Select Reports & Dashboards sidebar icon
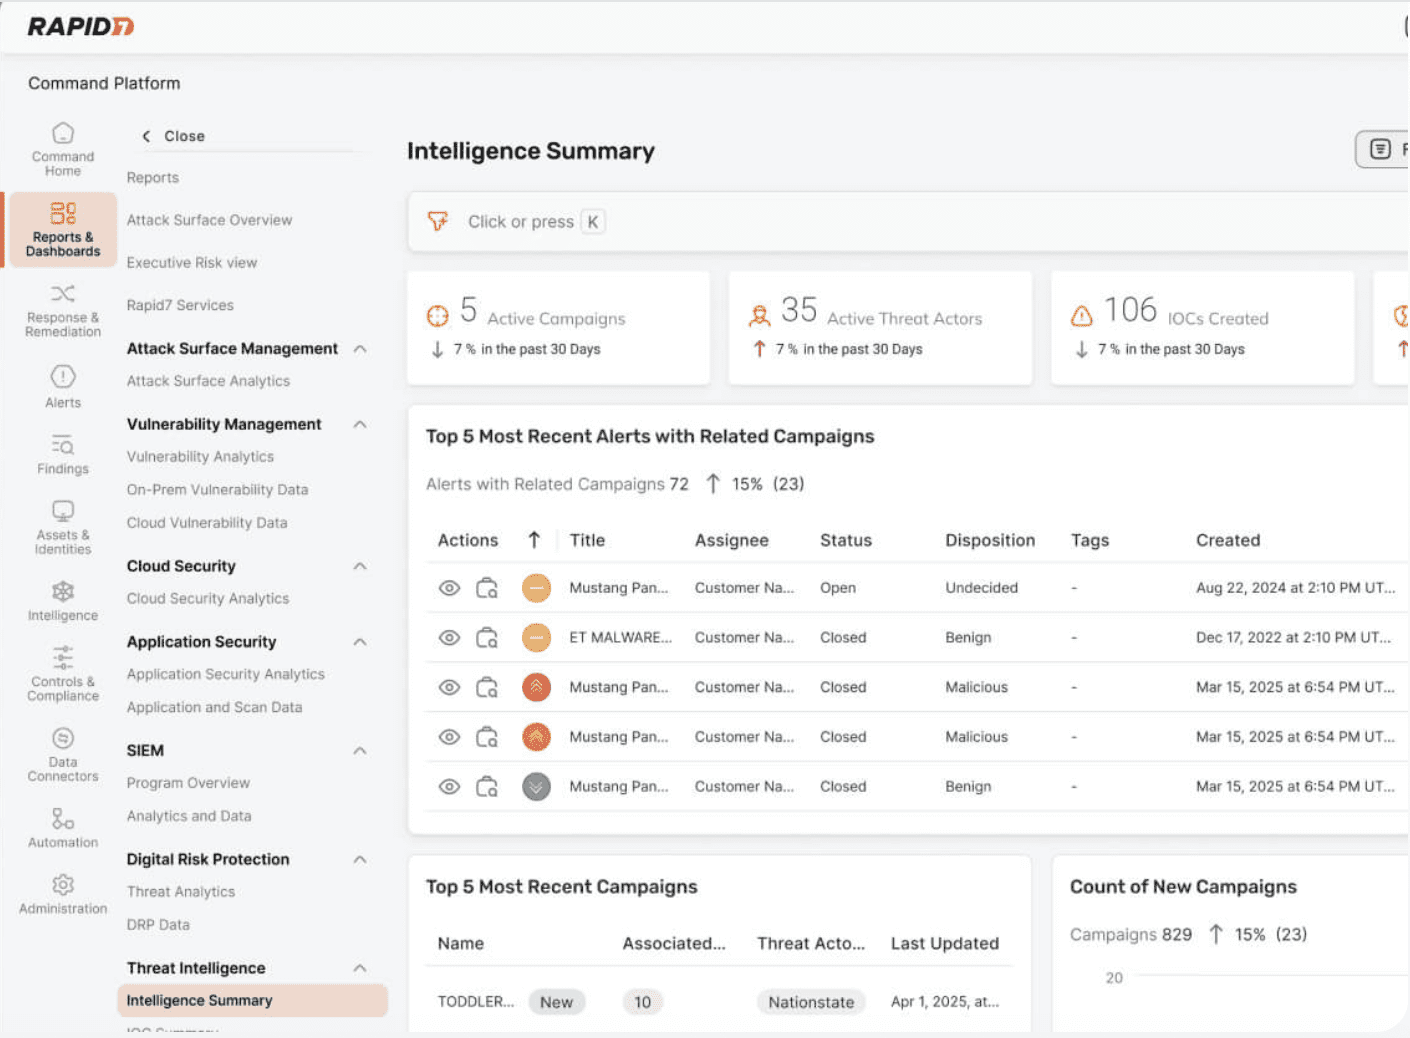The width and height of the screenshot is (1410, 1038). pos(63,229)
